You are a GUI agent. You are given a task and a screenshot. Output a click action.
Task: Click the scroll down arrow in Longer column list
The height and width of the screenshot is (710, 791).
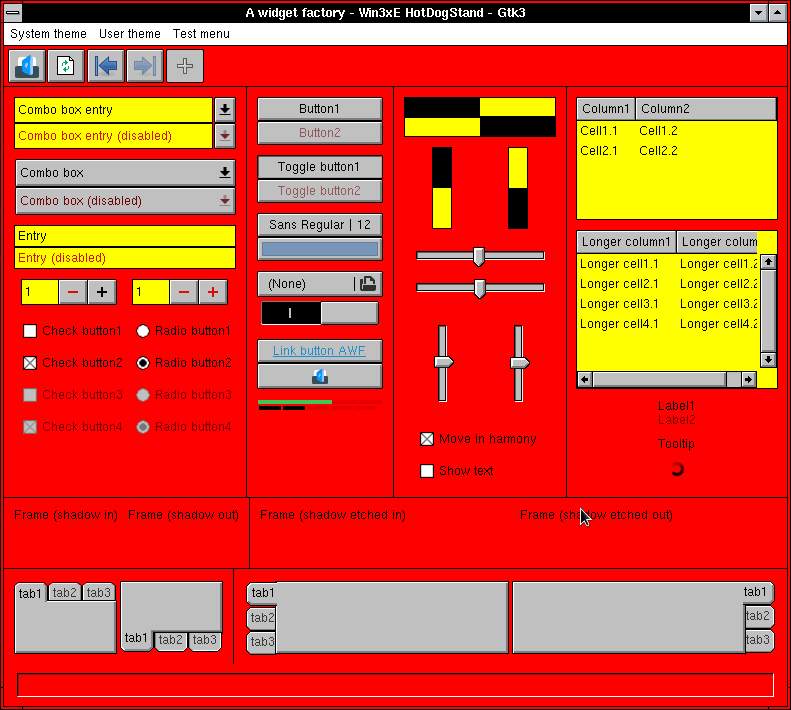point(768,359)
